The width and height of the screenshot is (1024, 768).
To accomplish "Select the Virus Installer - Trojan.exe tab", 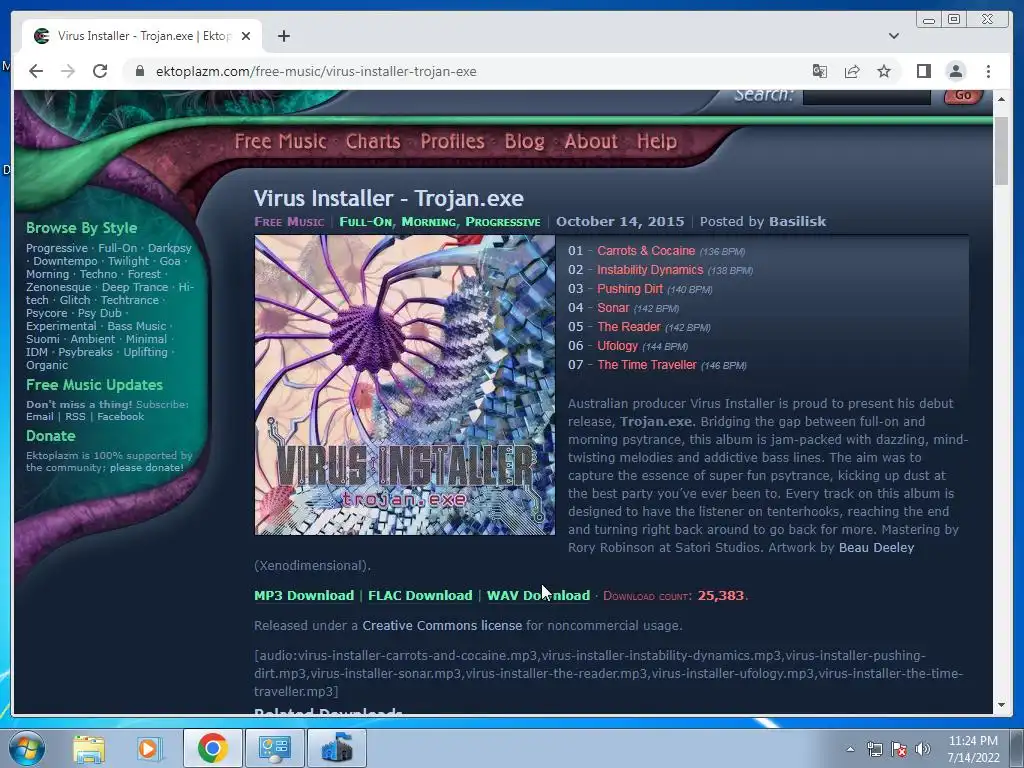I will point(142,36).
